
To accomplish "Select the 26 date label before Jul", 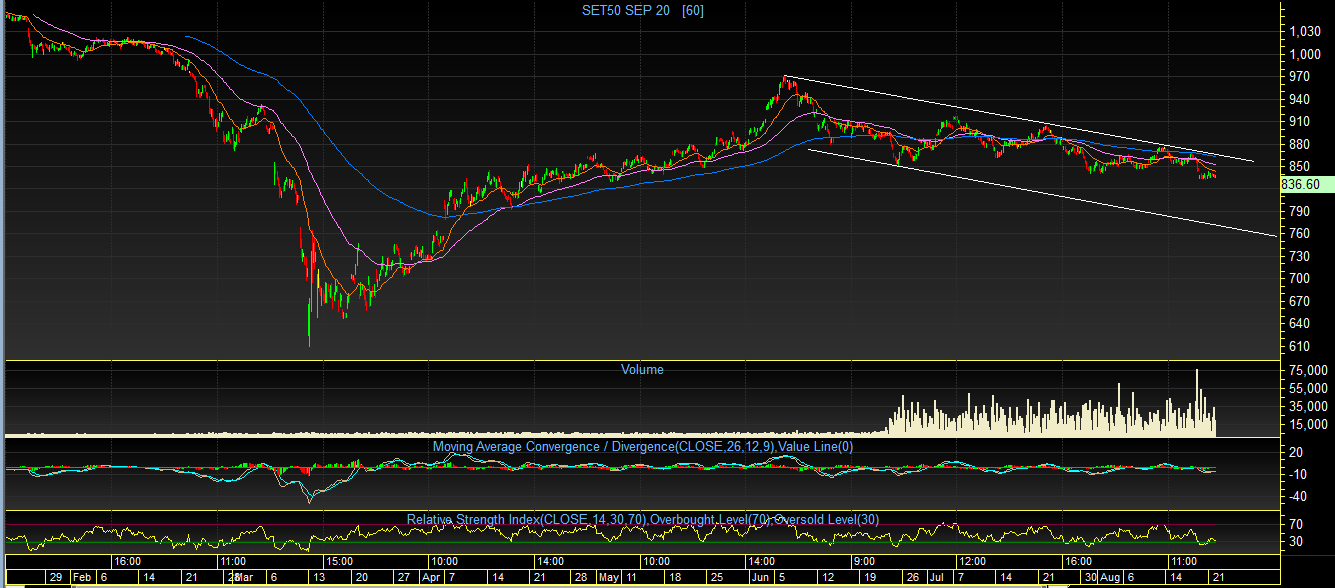I will (x=911, y=578).
